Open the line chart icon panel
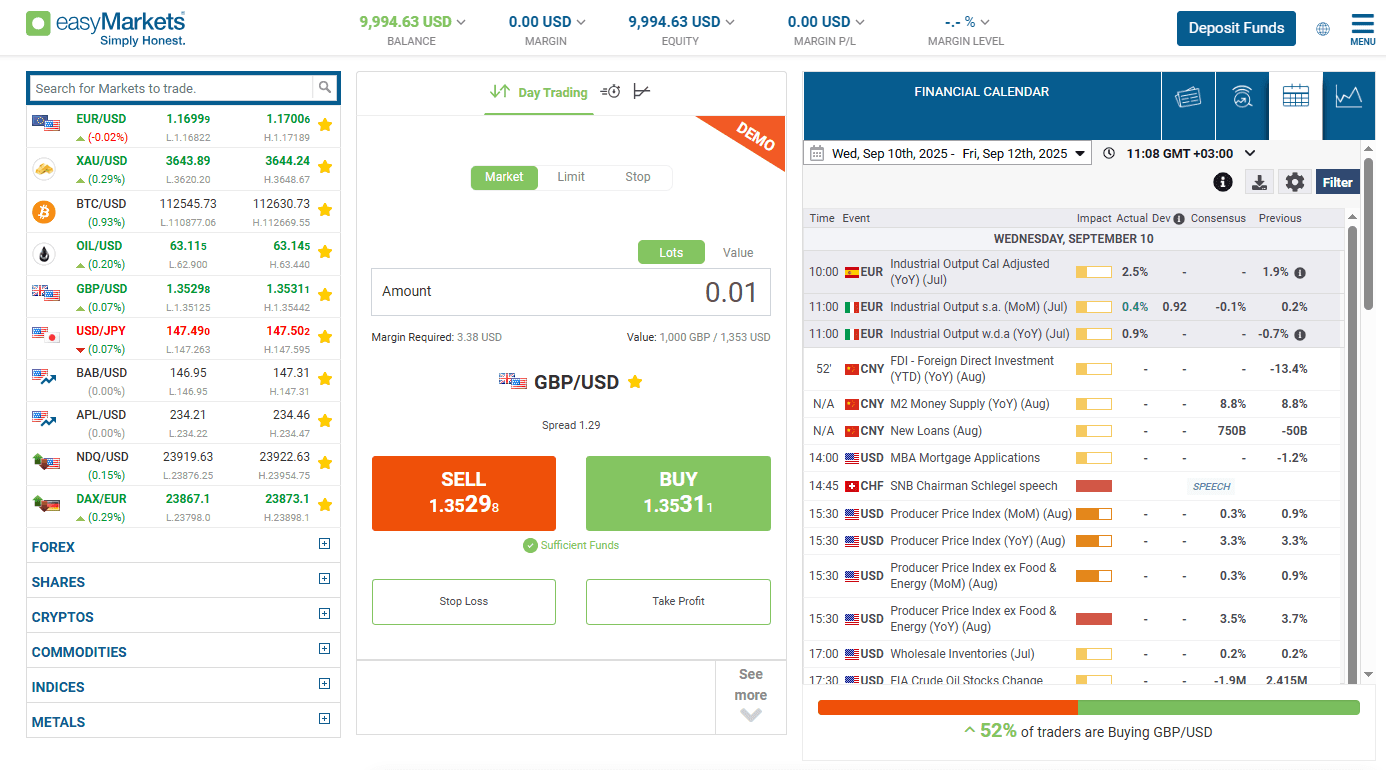 pos(1349,97)
